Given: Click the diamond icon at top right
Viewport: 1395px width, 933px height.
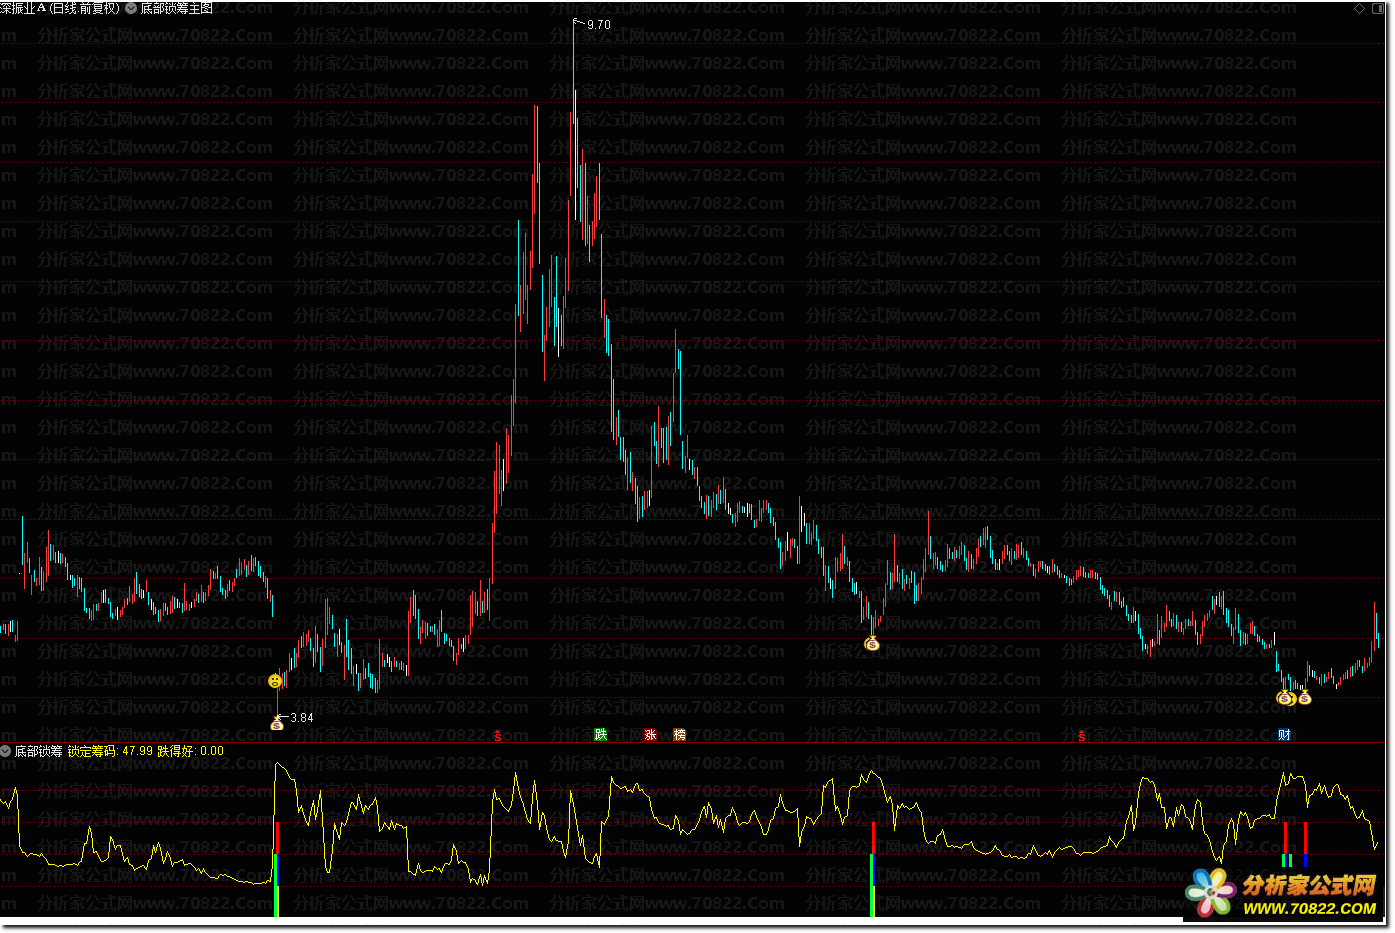Looking at the screenshot, I should (x=1359, y=8).
